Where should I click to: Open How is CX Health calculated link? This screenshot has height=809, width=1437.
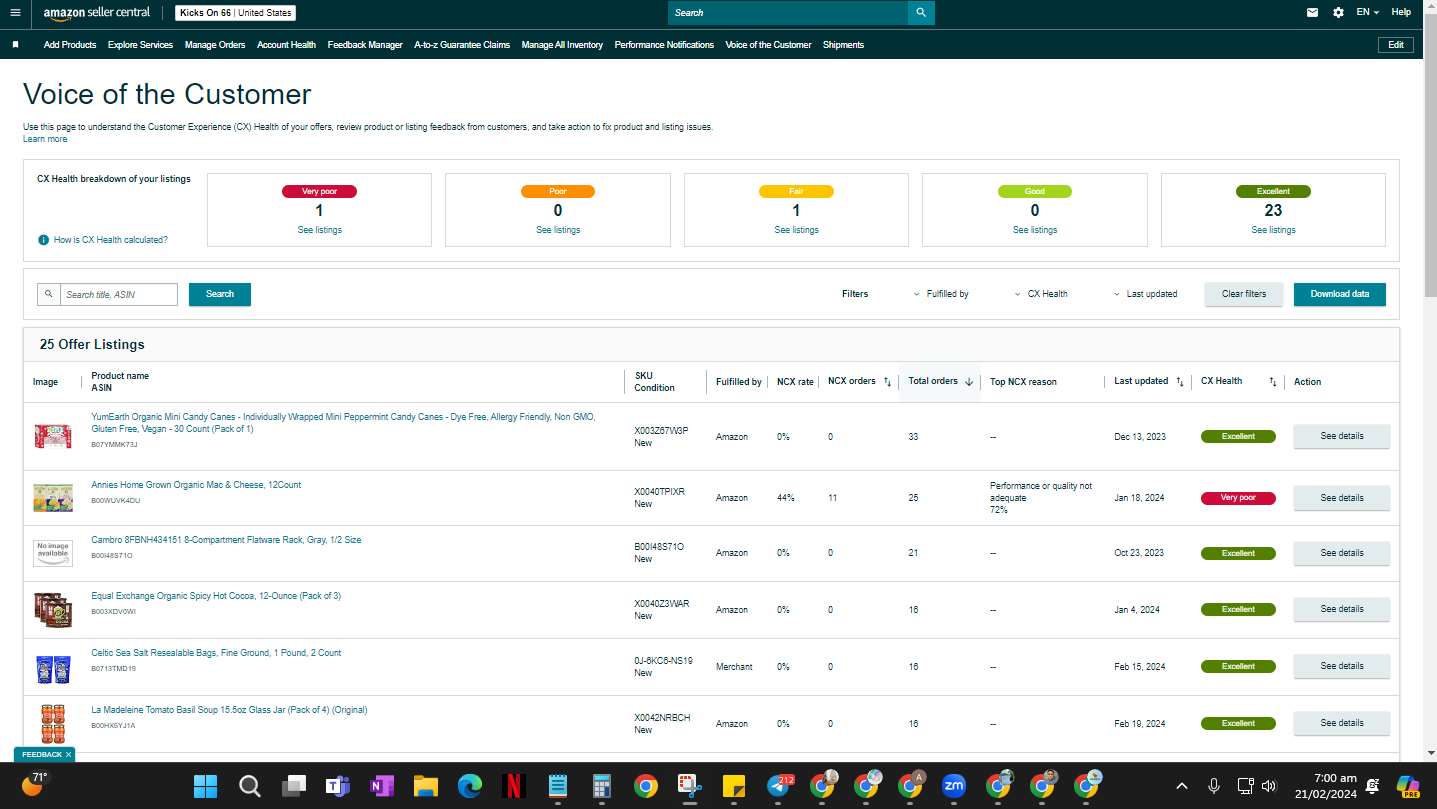(x=111, y=240)
